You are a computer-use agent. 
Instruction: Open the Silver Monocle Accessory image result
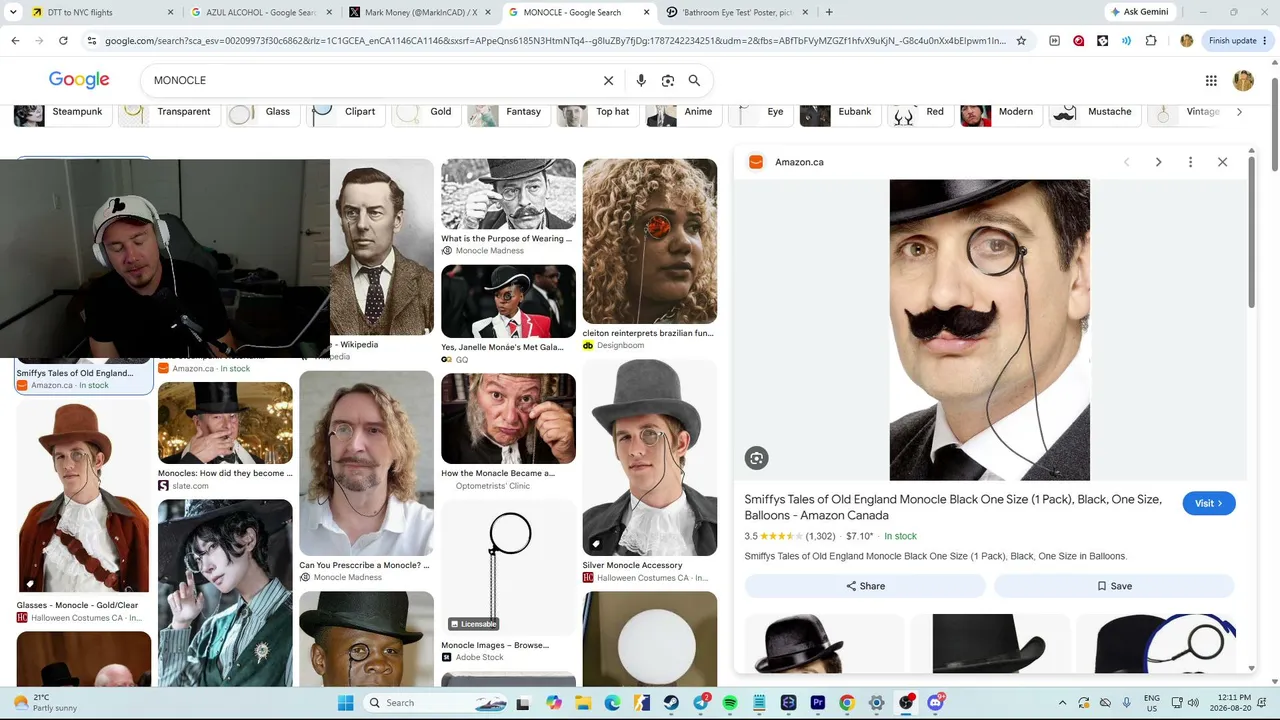click(x=650, y=458)
